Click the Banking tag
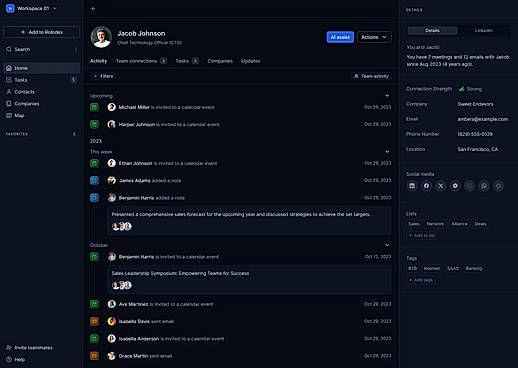518x368 pixels. (474, 268)
